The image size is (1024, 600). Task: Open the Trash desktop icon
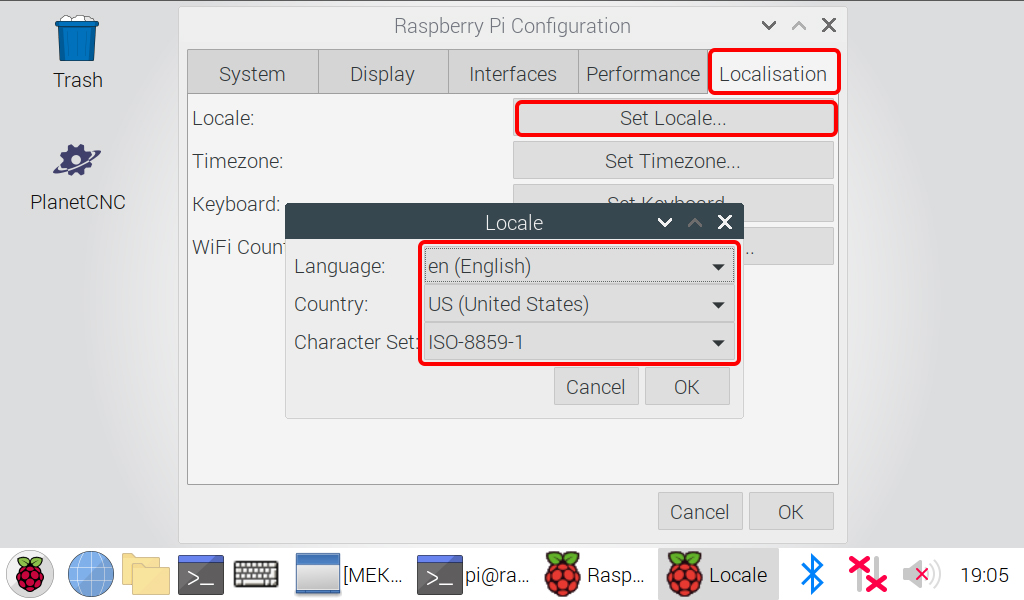pos(77,53)
